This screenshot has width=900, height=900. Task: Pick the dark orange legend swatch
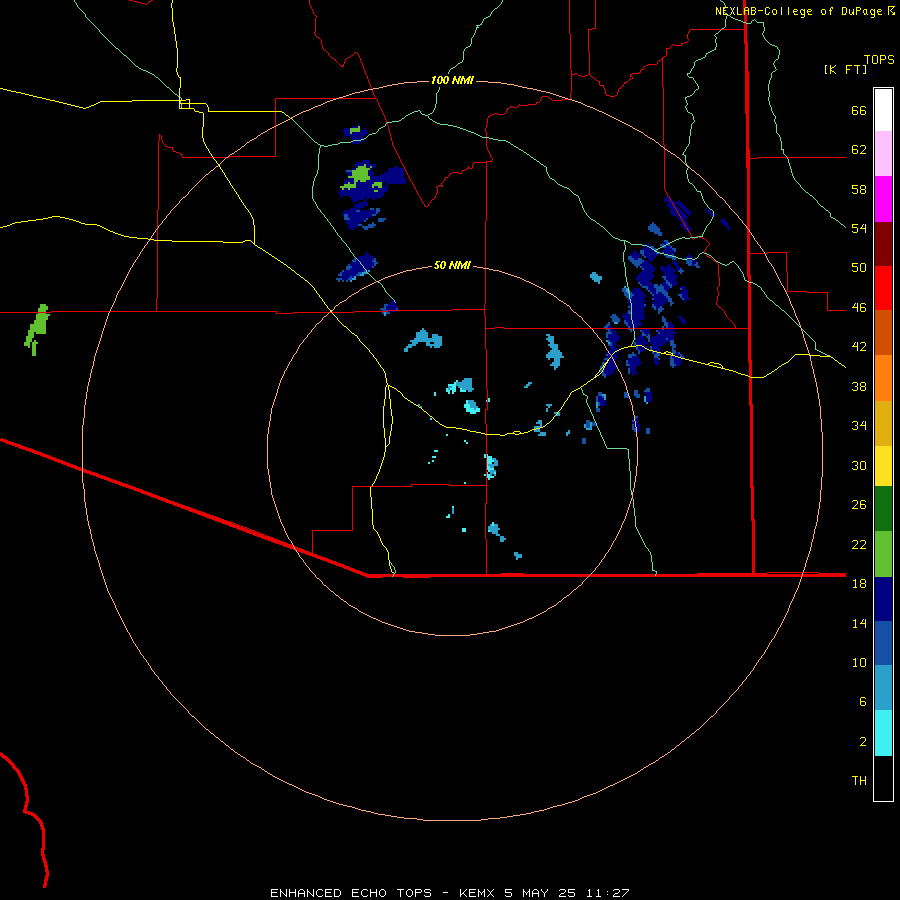click(883, 332)
